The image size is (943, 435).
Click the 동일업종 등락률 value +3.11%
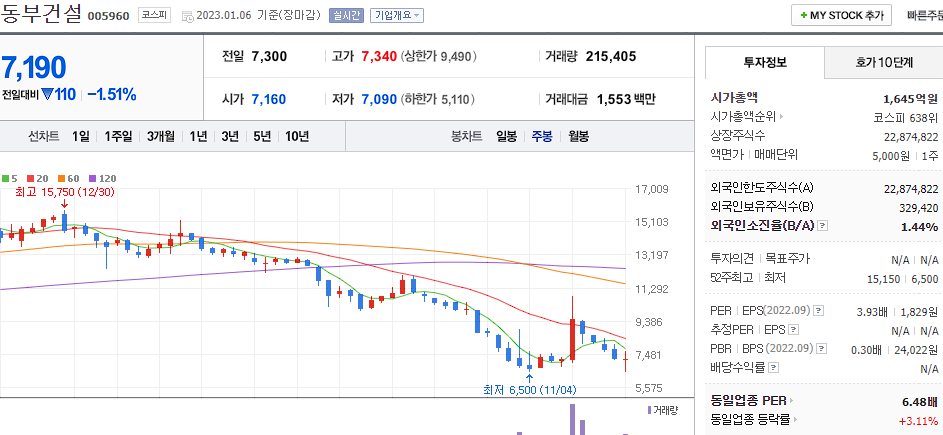[x=918, y=420]
